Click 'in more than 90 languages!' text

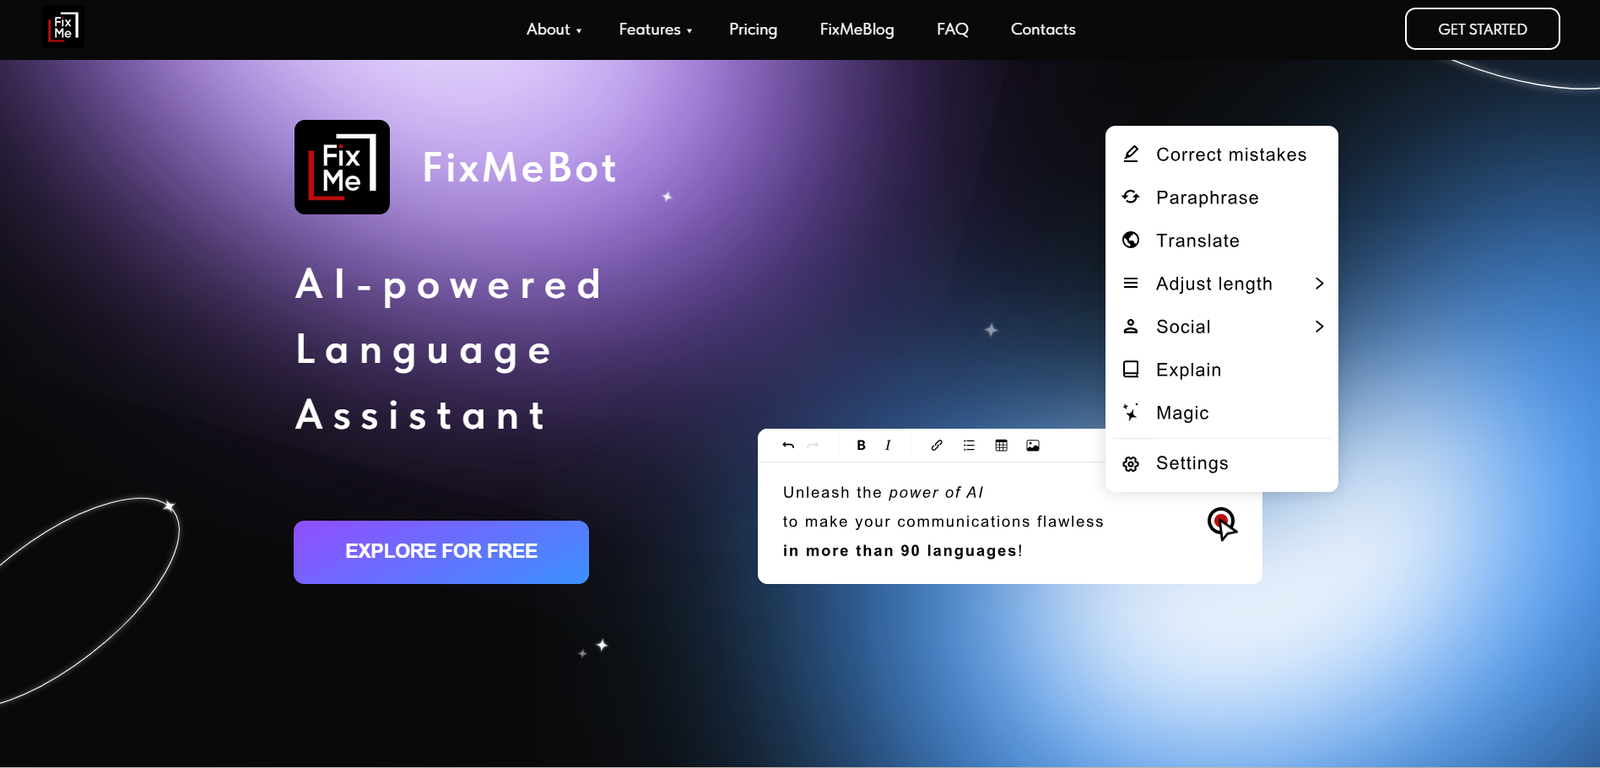click(x=902, y=550)
